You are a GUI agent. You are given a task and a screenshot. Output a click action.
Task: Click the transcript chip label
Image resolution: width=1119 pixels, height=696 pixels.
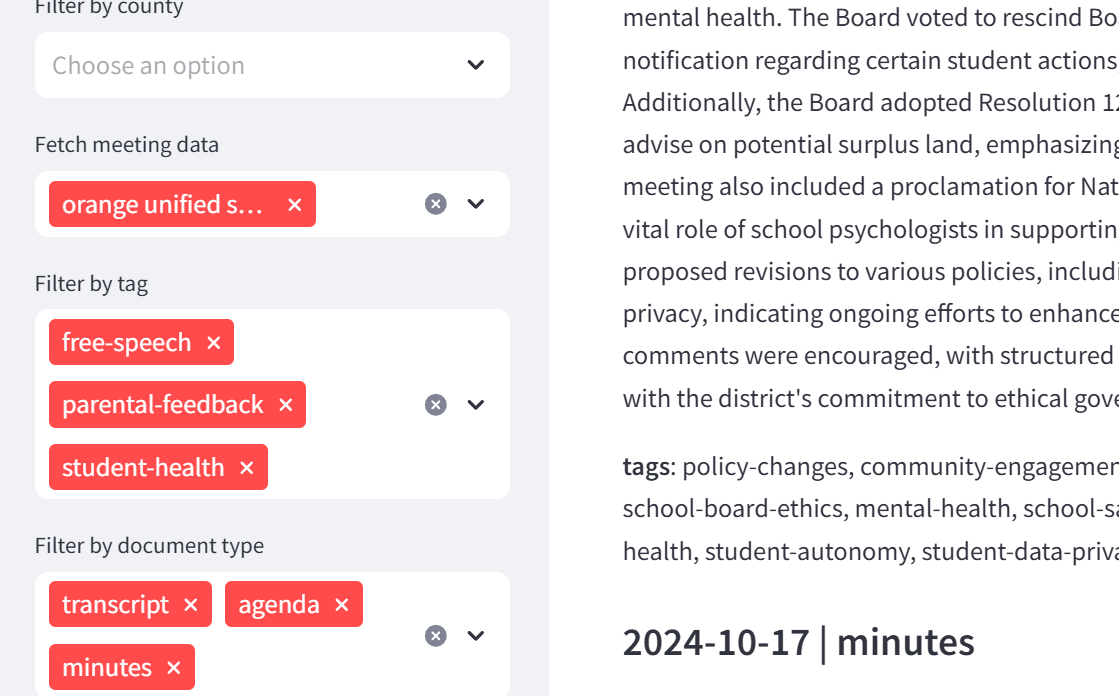115,605
